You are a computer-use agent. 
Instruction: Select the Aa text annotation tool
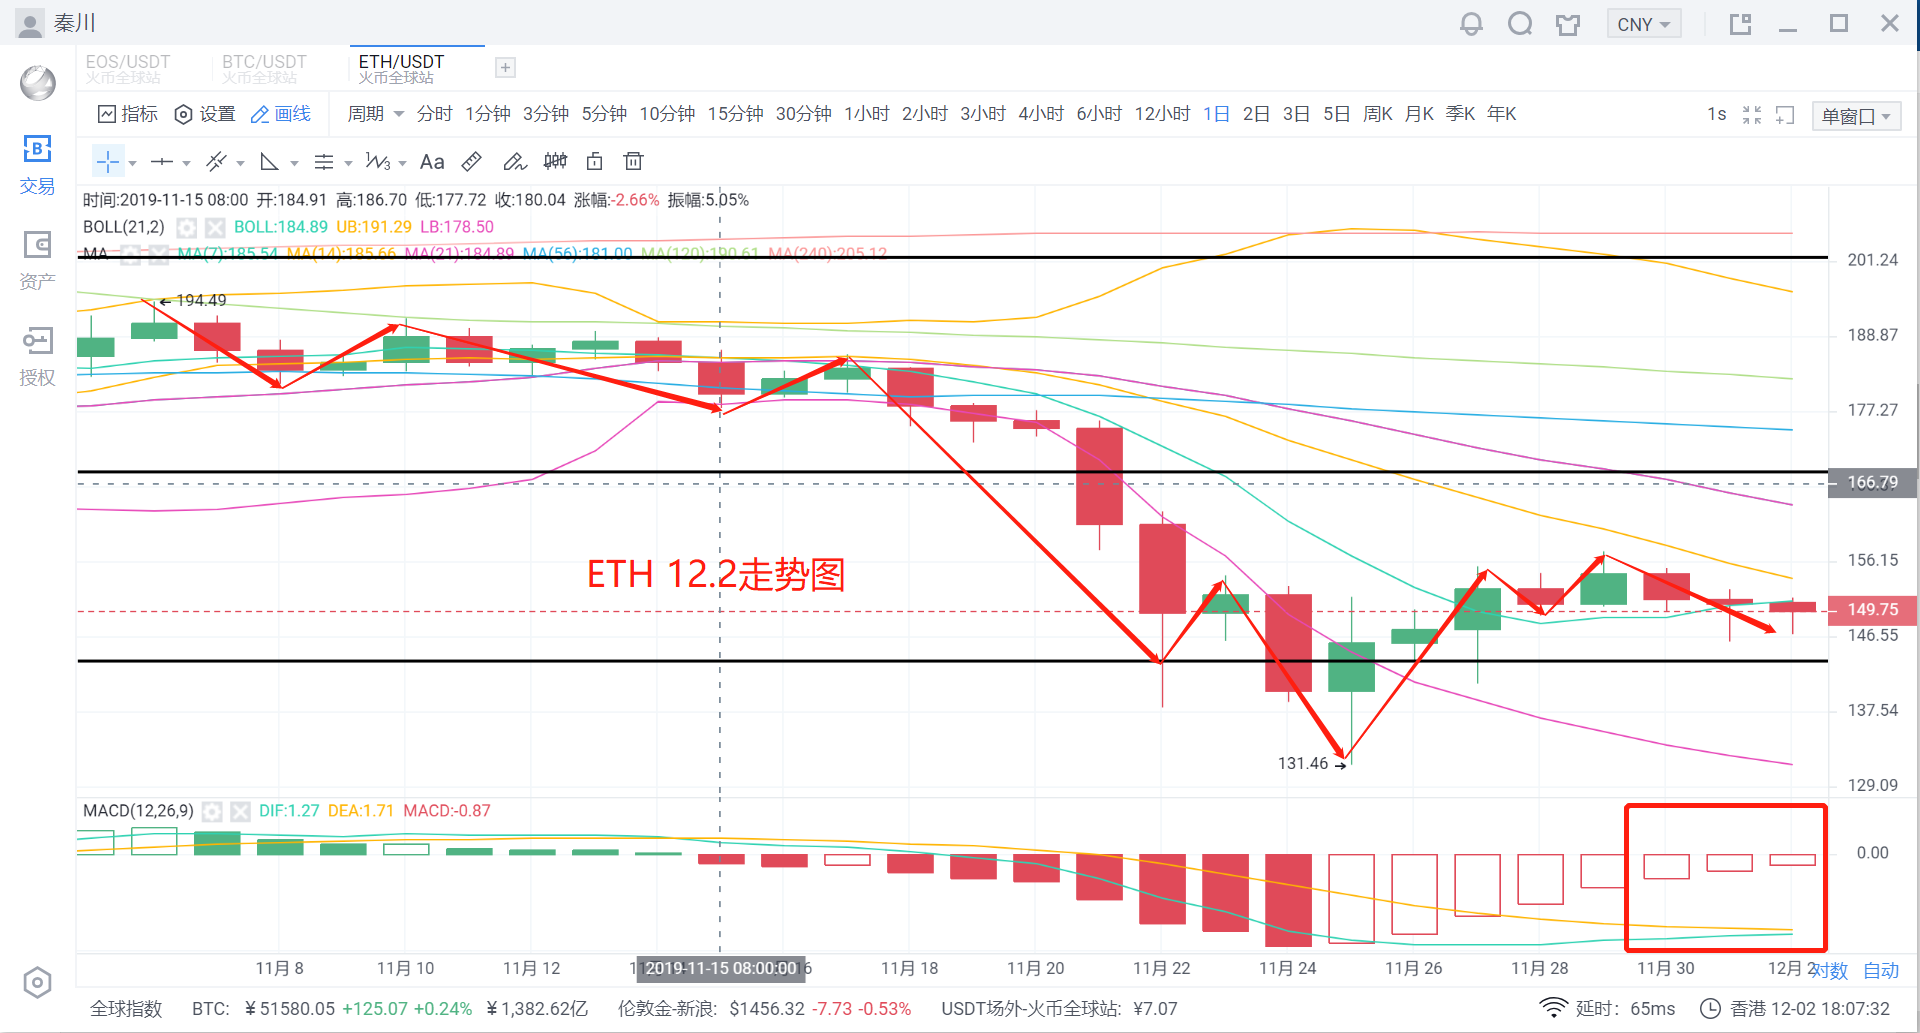click(432, 161)
